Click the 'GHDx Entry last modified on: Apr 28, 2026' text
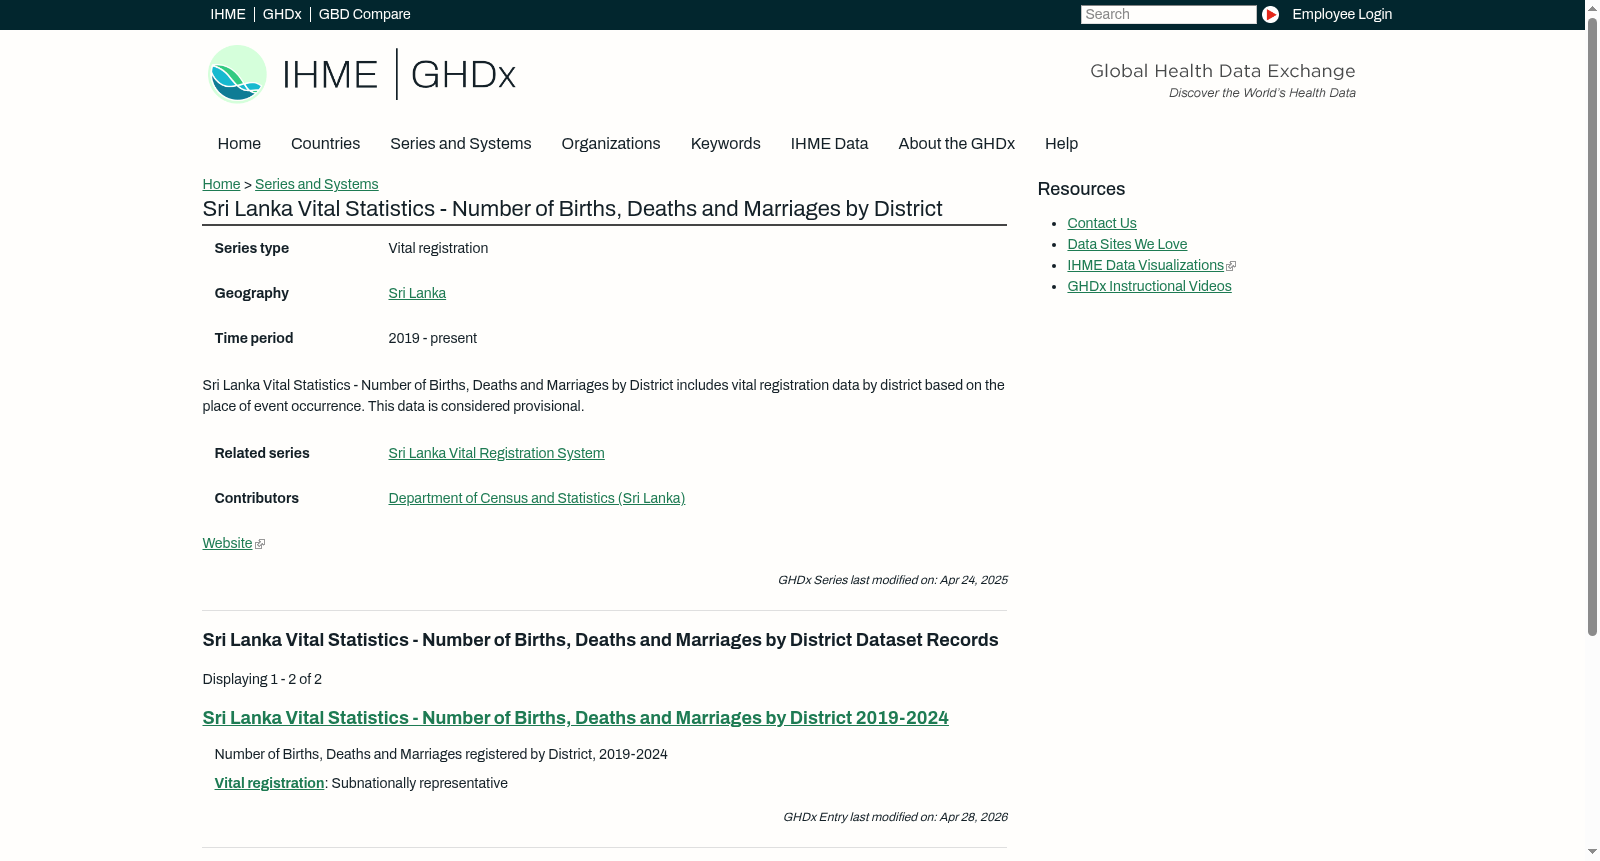Image resolution: width=1600 pixels, height=861 pixels. [x=895, y=817]
